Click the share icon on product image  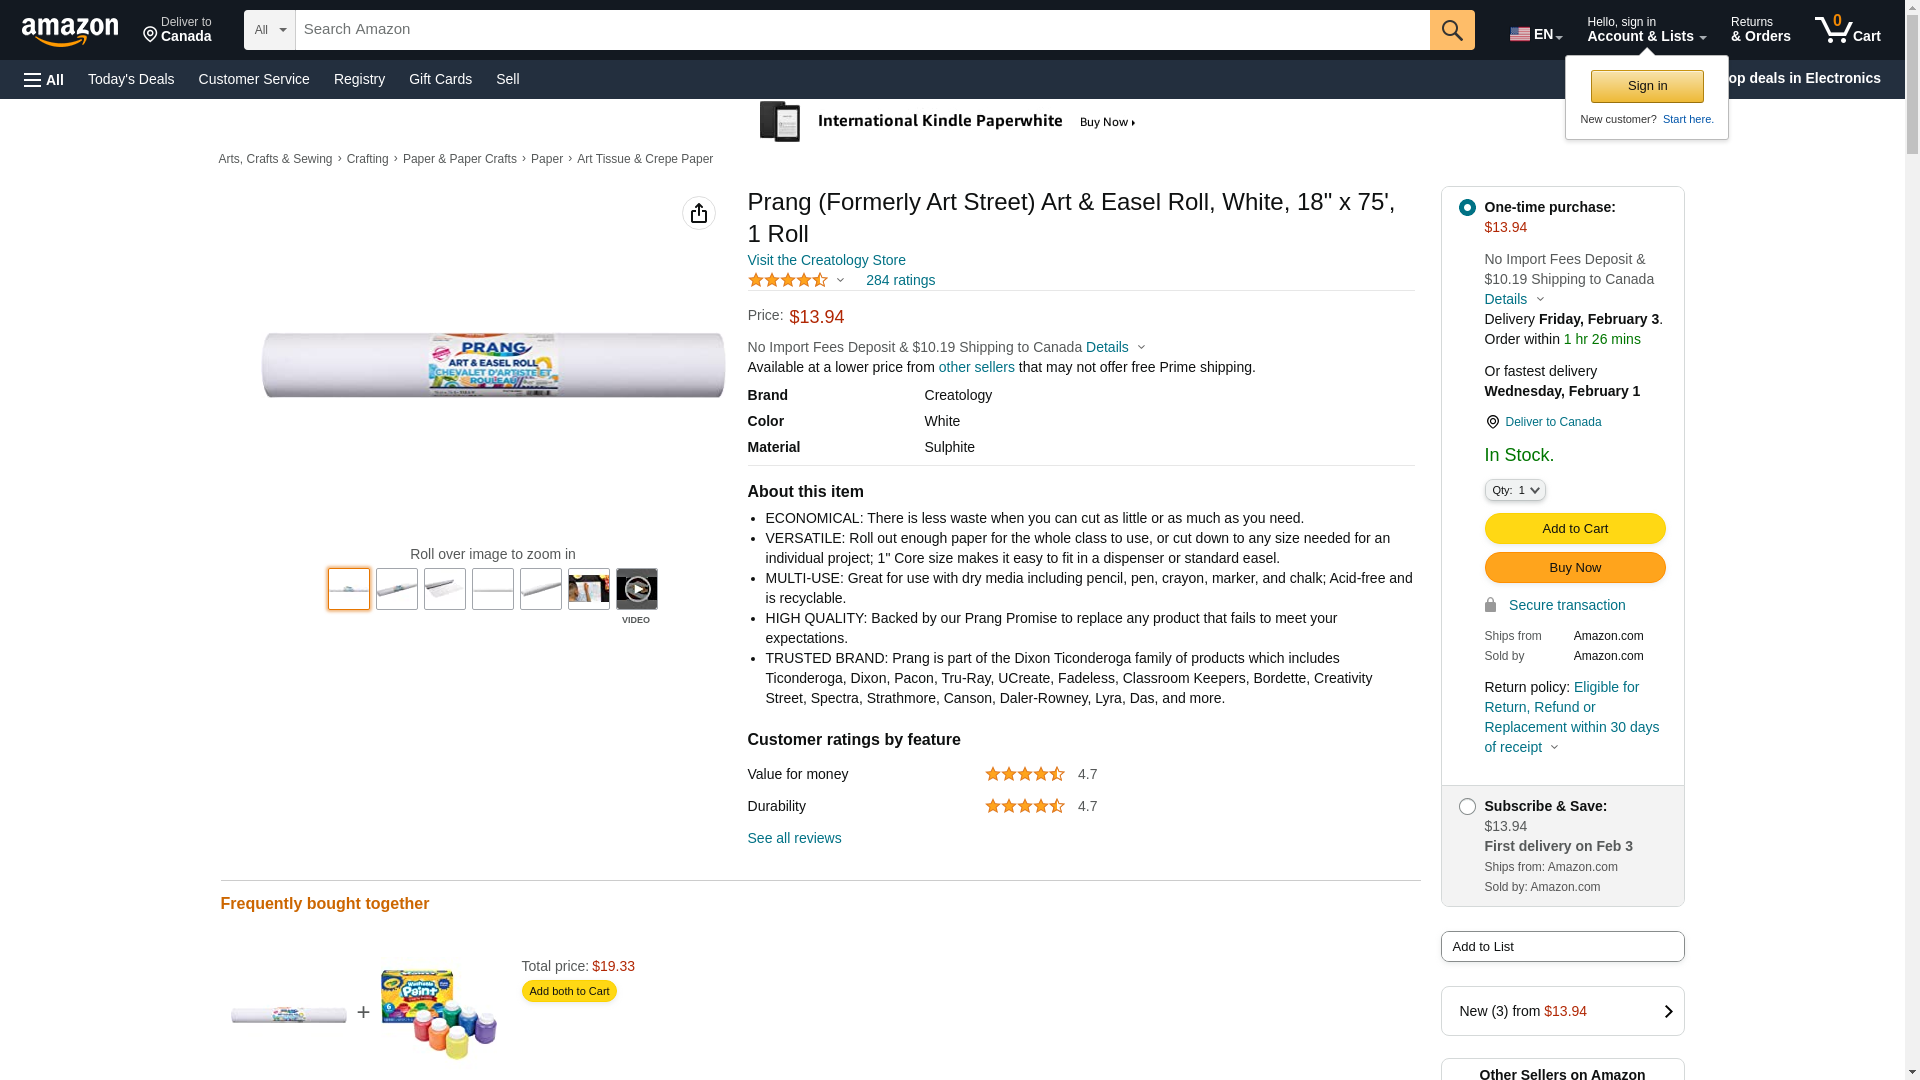pyautogui.click(x=699, y=213)
